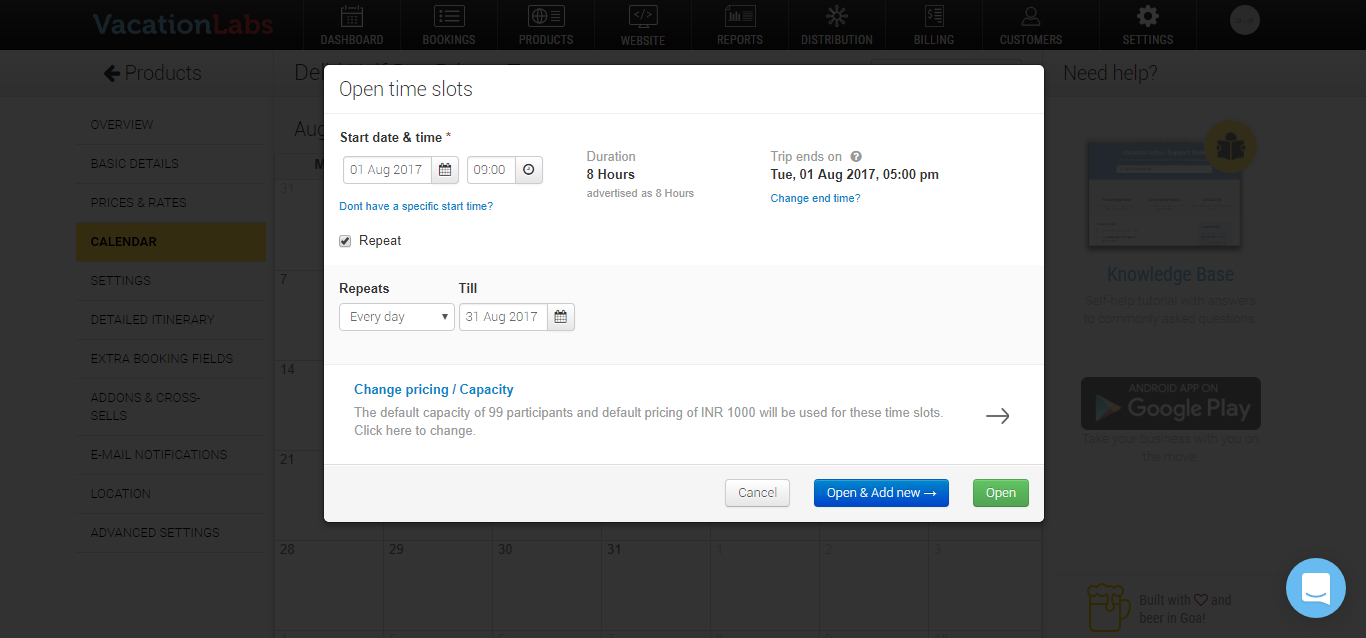Click 'Dont have a specific start time?' link

(x=416, y=206)
